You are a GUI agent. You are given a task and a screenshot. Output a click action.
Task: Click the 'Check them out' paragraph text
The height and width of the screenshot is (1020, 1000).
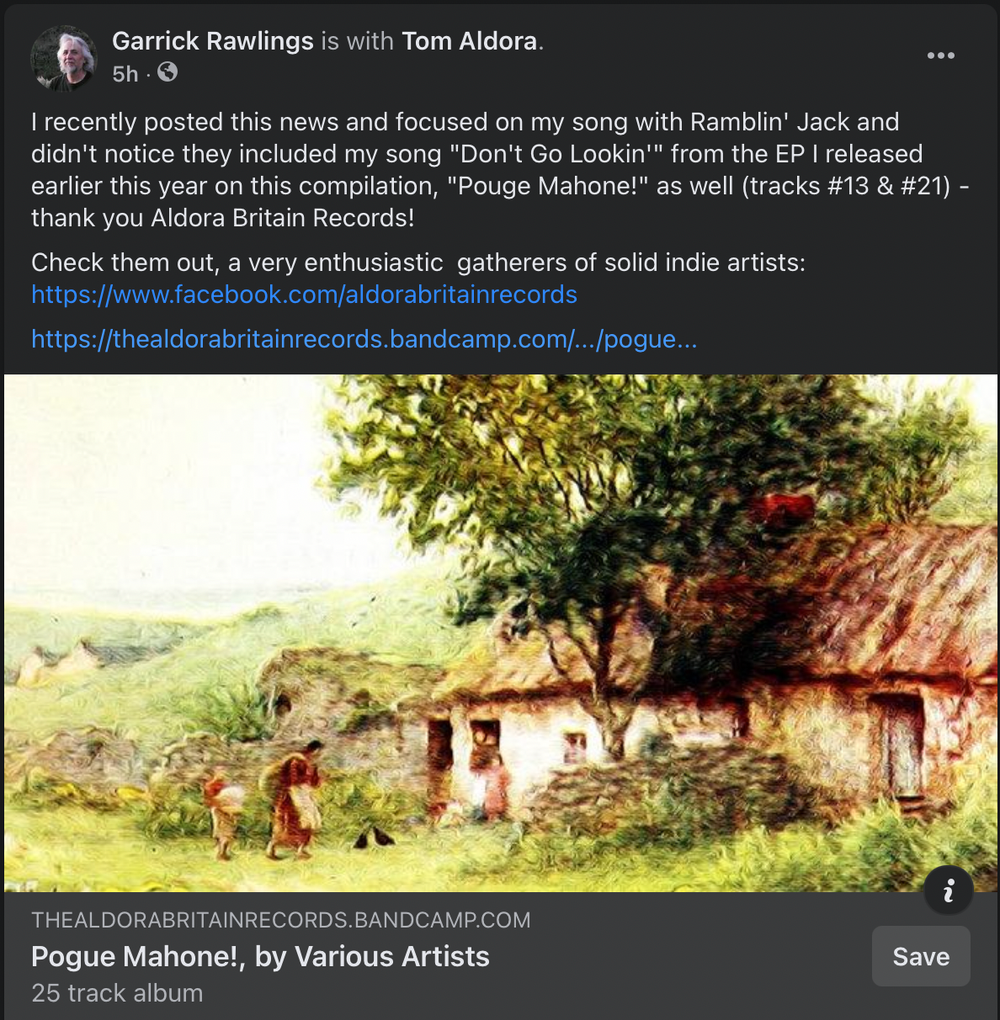pyautogui.click(x=418, y=263)
